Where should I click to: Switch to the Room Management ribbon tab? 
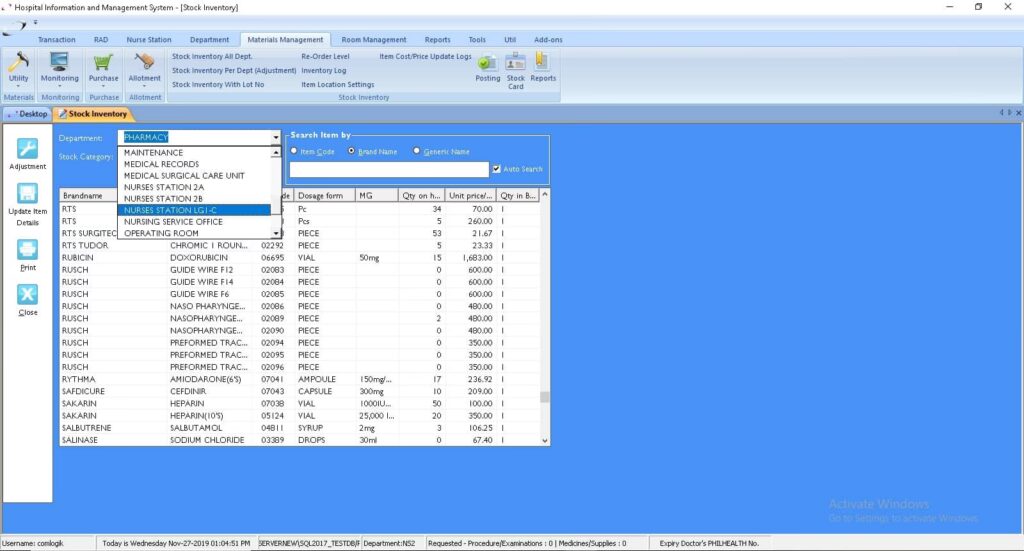[374, 40]
